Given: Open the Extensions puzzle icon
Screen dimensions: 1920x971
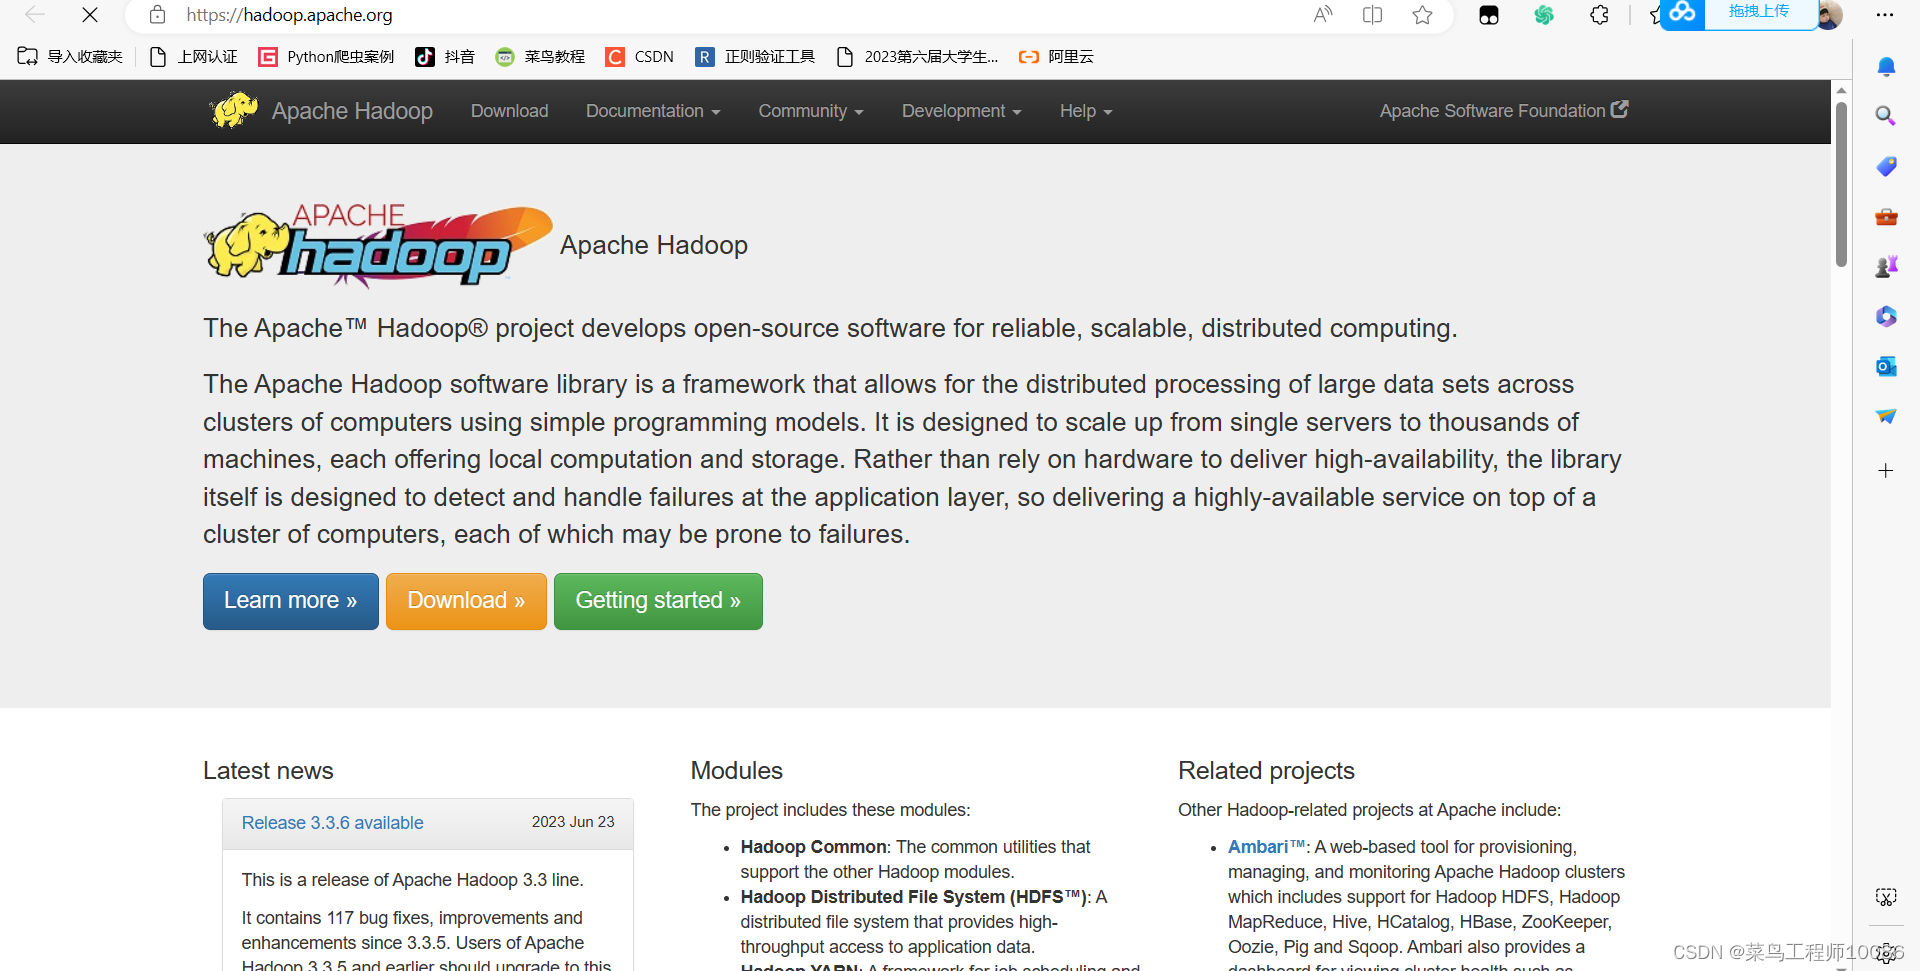Looking at the screenshot, I should click(1599, 15).
